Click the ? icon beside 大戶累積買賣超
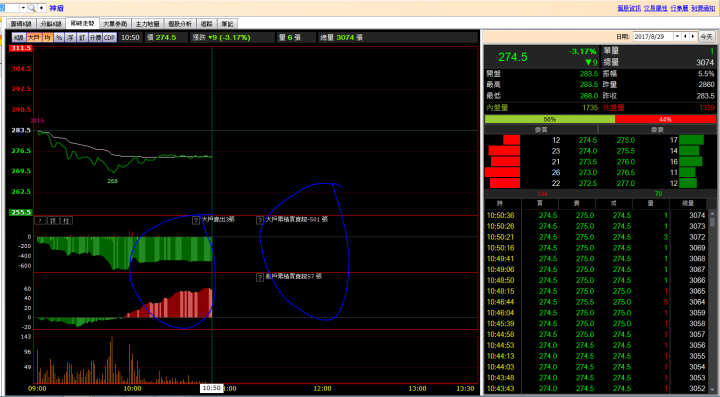Screen dimensions: 720x397 (259, 220)
